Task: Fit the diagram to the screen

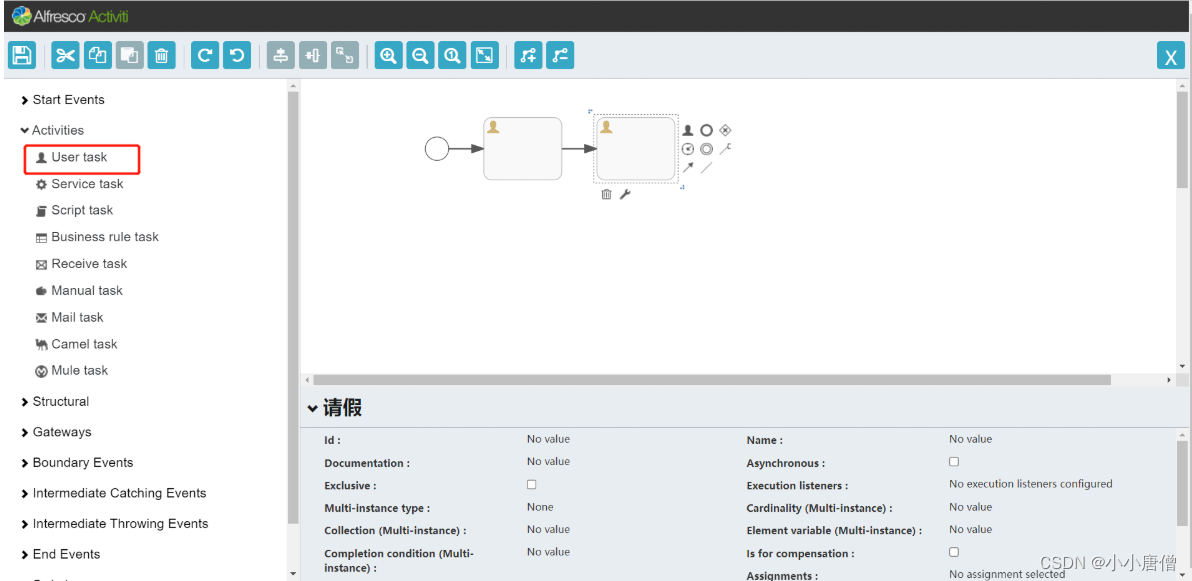Action: (484, 55)
